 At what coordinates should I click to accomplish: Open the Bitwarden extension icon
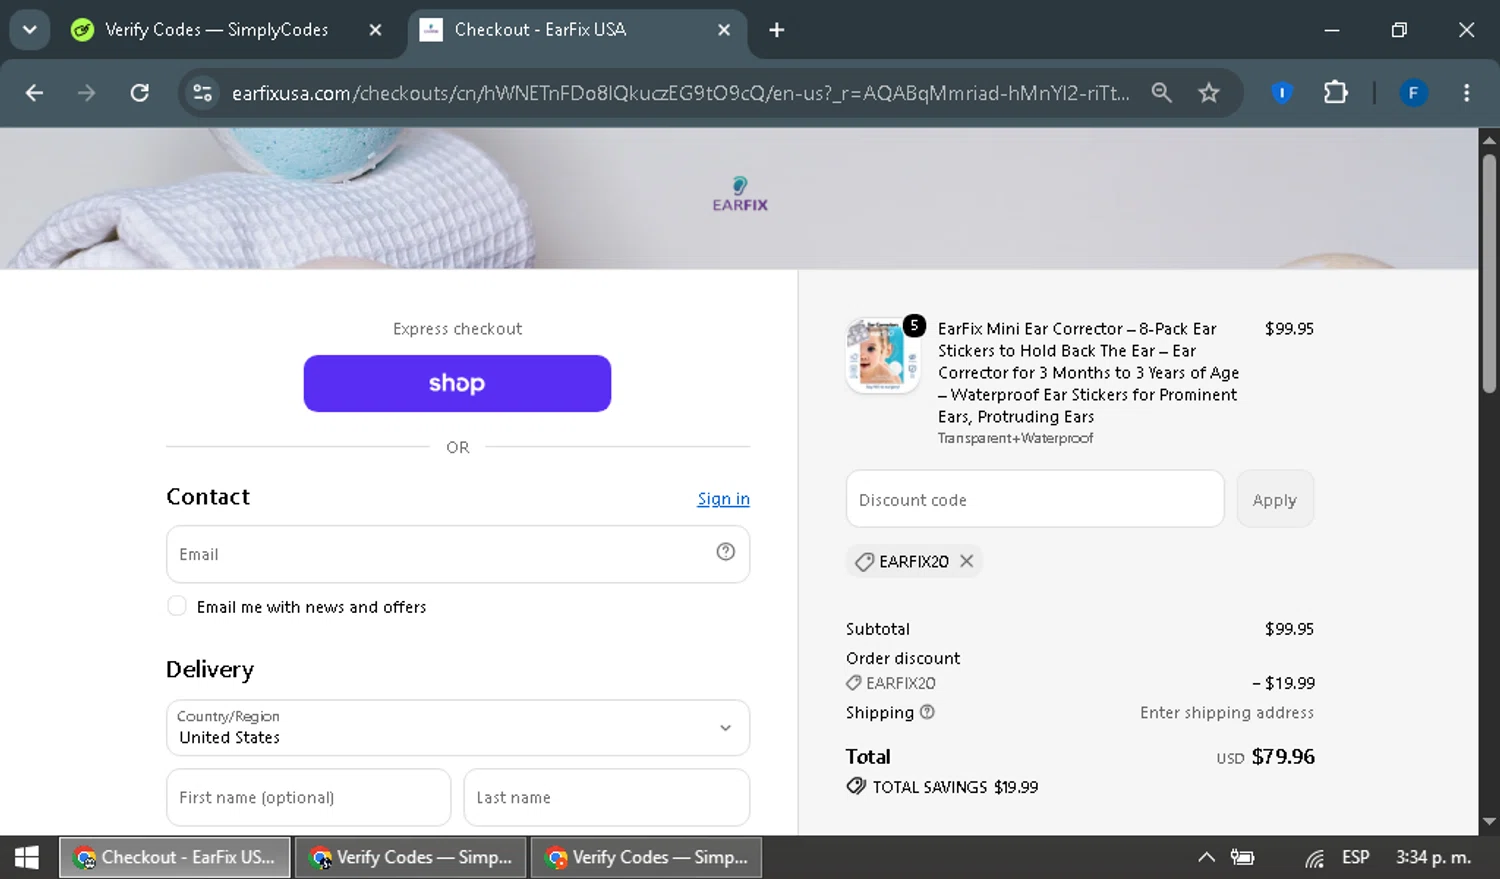coord(1282,93)
